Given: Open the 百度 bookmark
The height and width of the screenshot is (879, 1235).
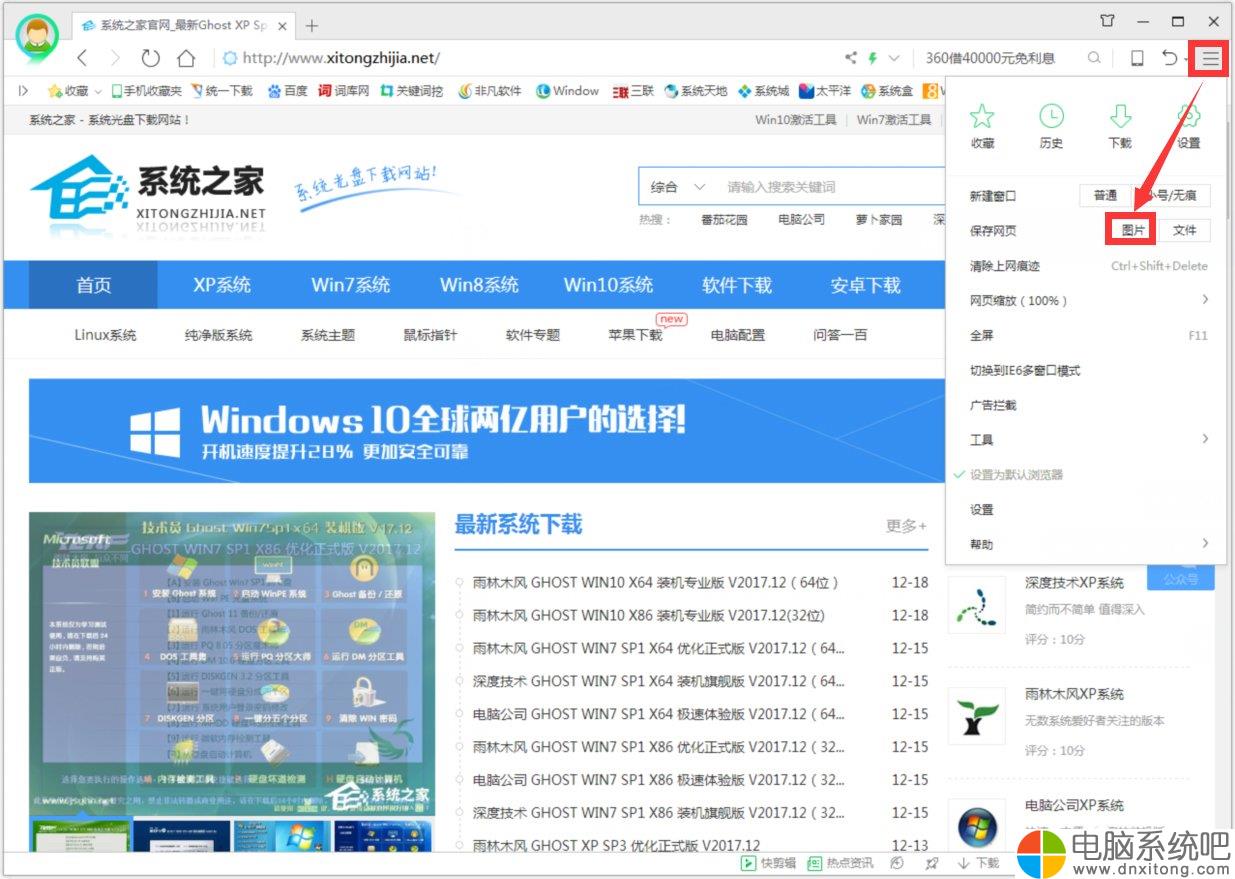Looking at the screenshot, I should click(287, 91).
